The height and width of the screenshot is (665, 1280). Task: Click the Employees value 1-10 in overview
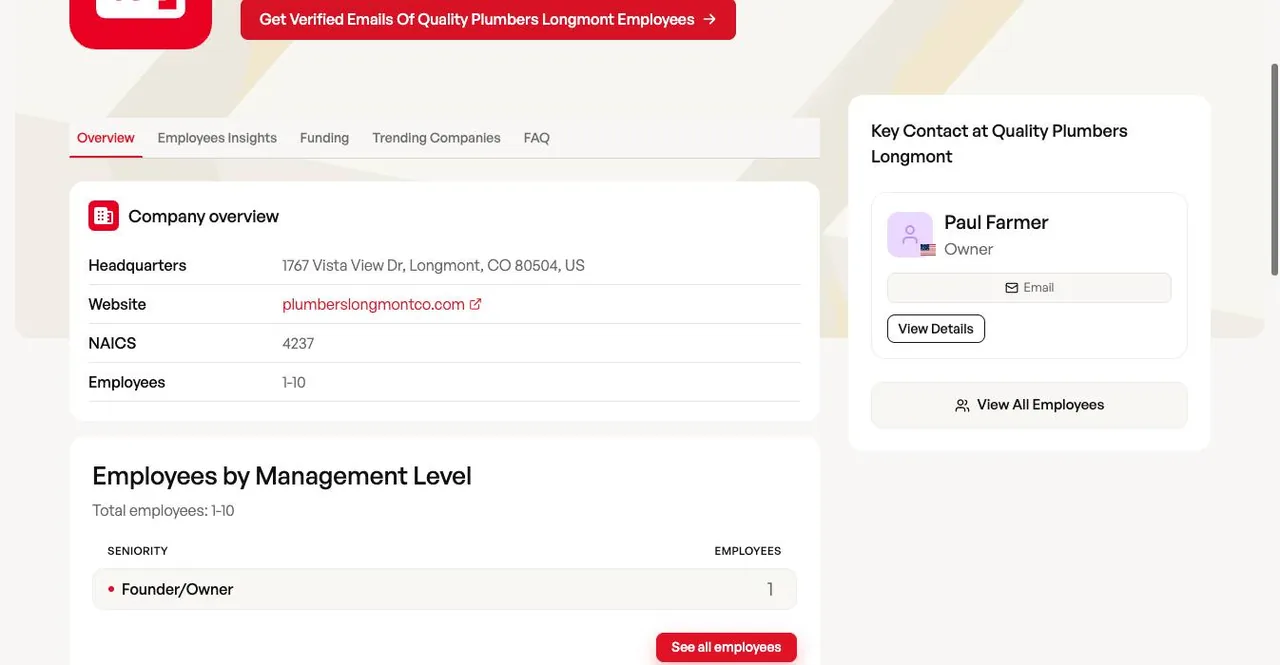click(294, 382)
